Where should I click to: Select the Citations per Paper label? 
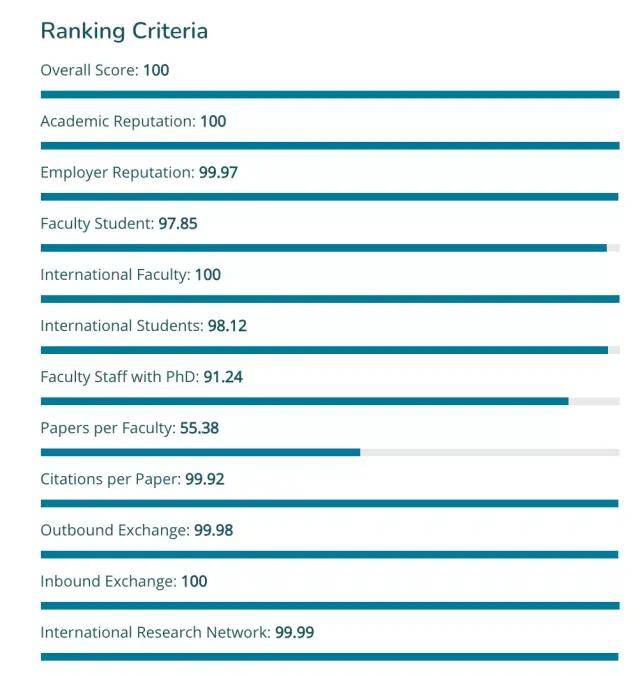pyautogui.click(x=132, y=479)
